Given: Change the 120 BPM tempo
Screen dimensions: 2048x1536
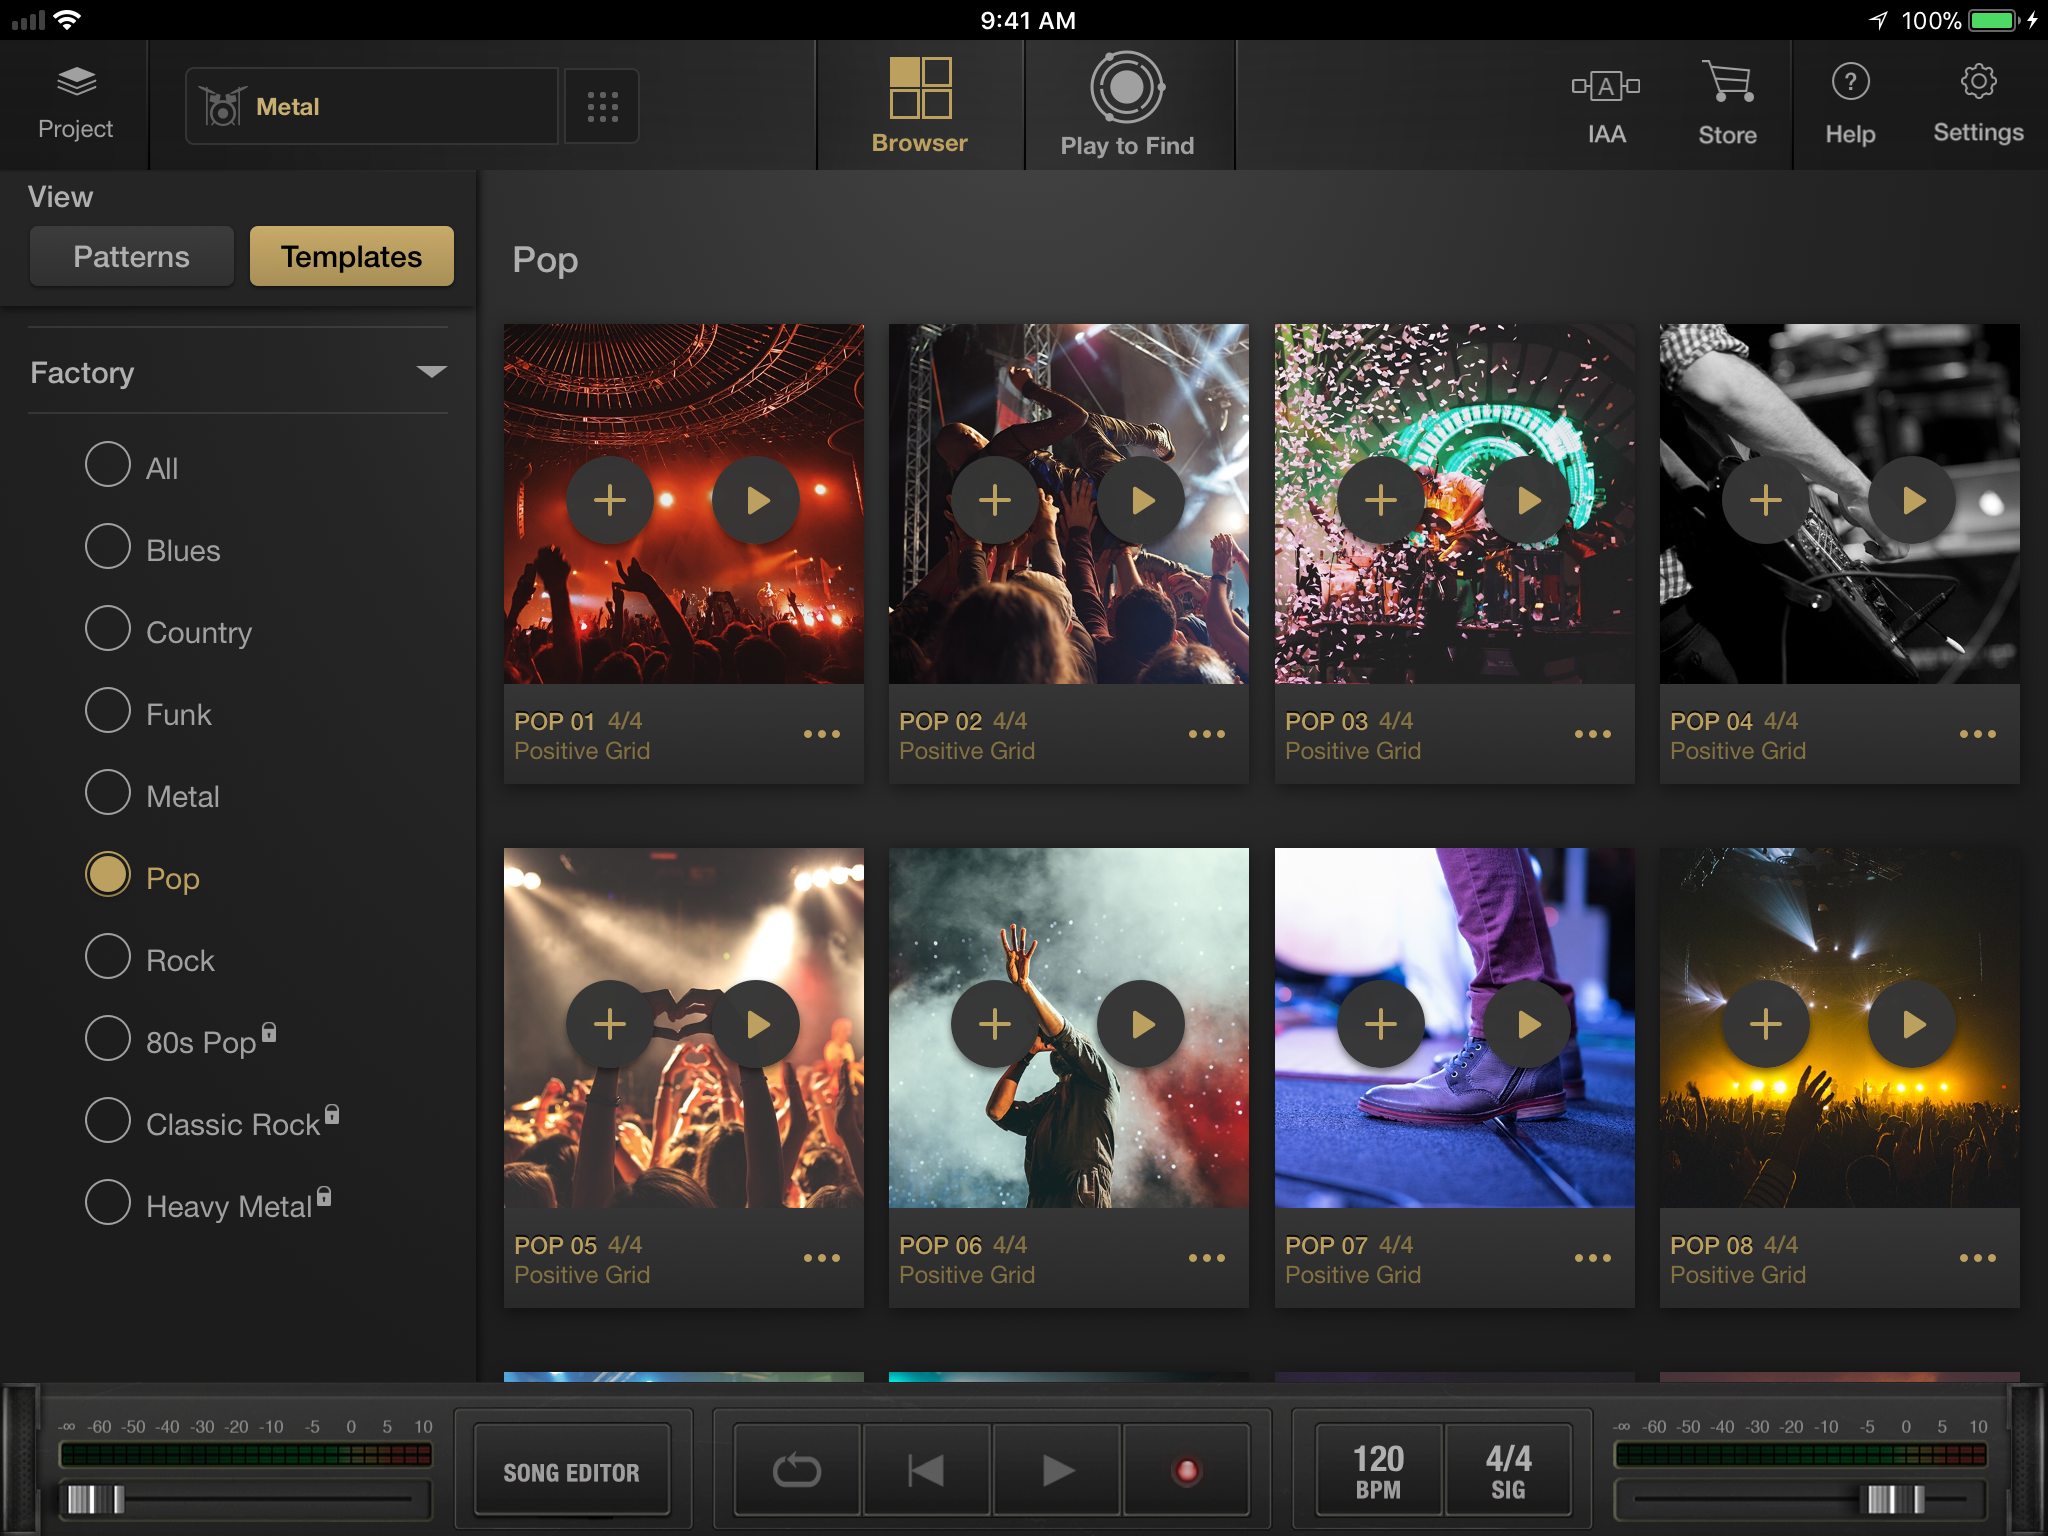Looking at the screenshot, I should (1379, 1470).
